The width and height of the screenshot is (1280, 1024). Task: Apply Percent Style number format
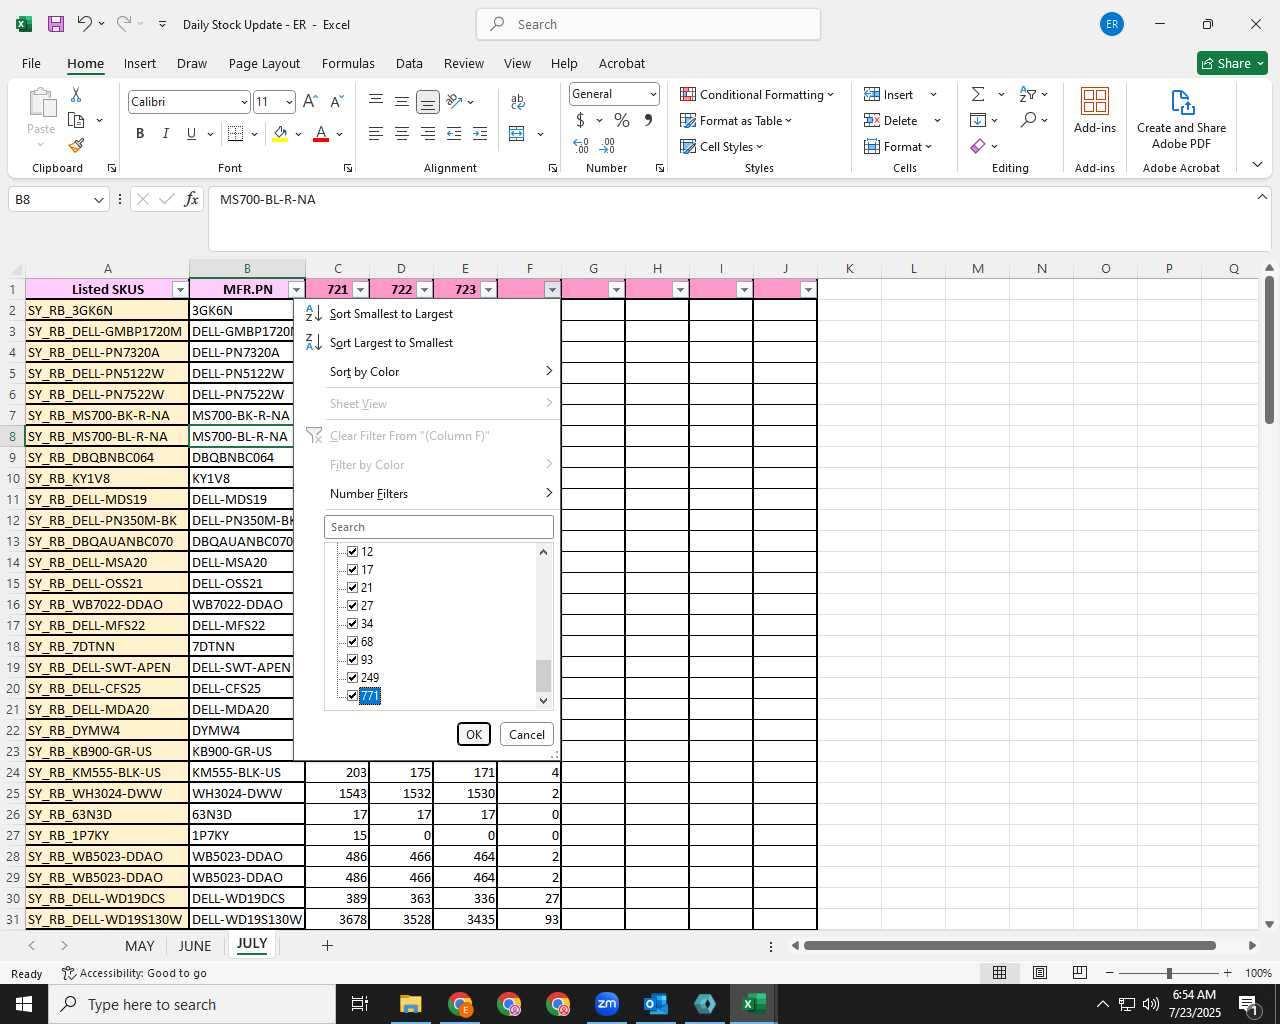point(622,120)
